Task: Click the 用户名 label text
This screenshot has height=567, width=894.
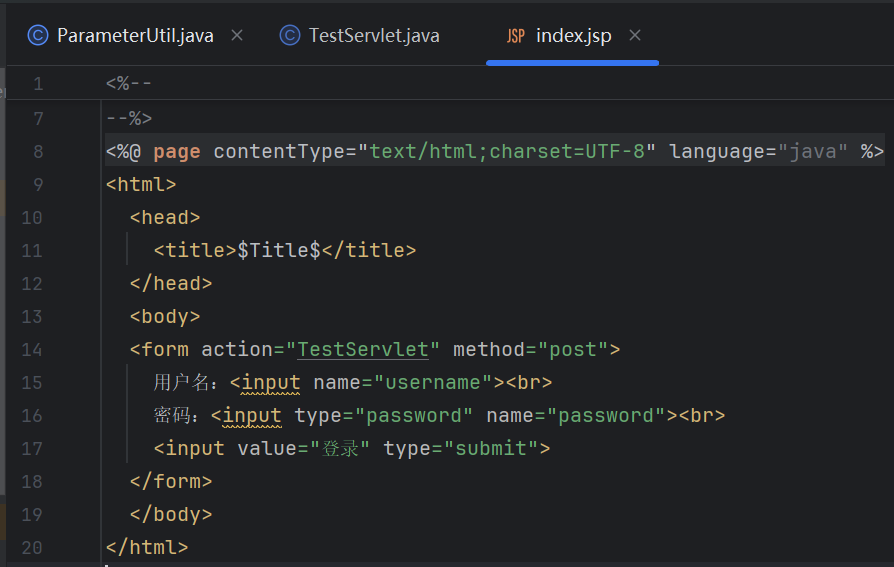Action: (x=181, y=382)
